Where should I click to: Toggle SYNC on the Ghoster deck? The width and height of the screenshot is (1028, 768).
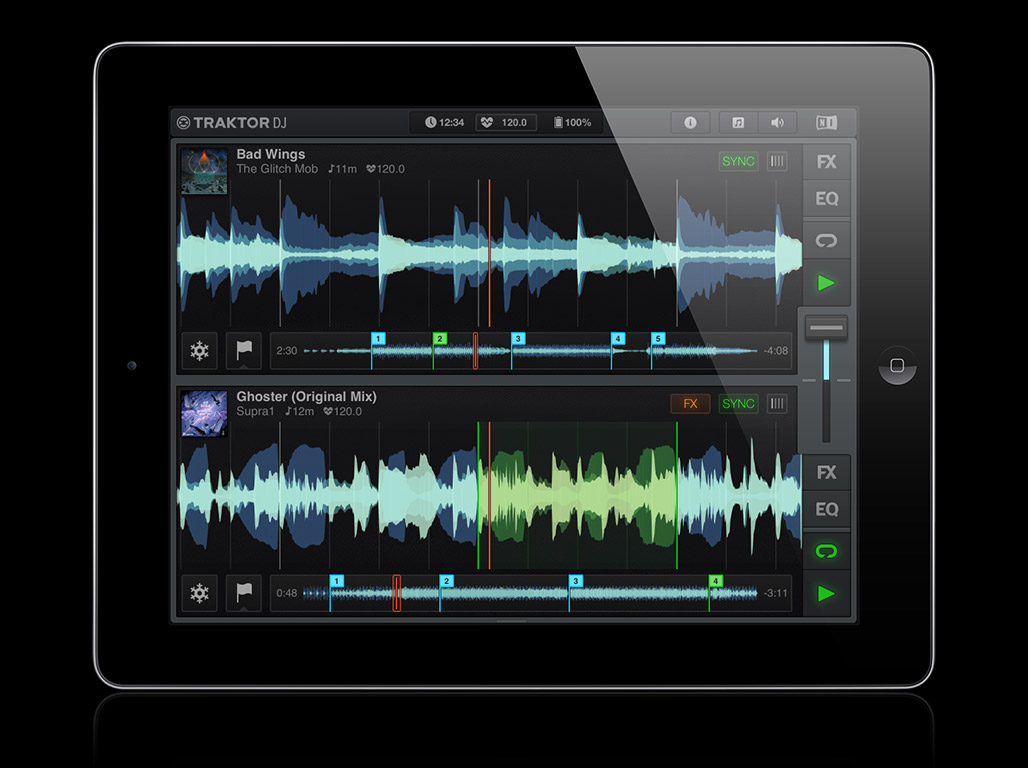(738, 404)
